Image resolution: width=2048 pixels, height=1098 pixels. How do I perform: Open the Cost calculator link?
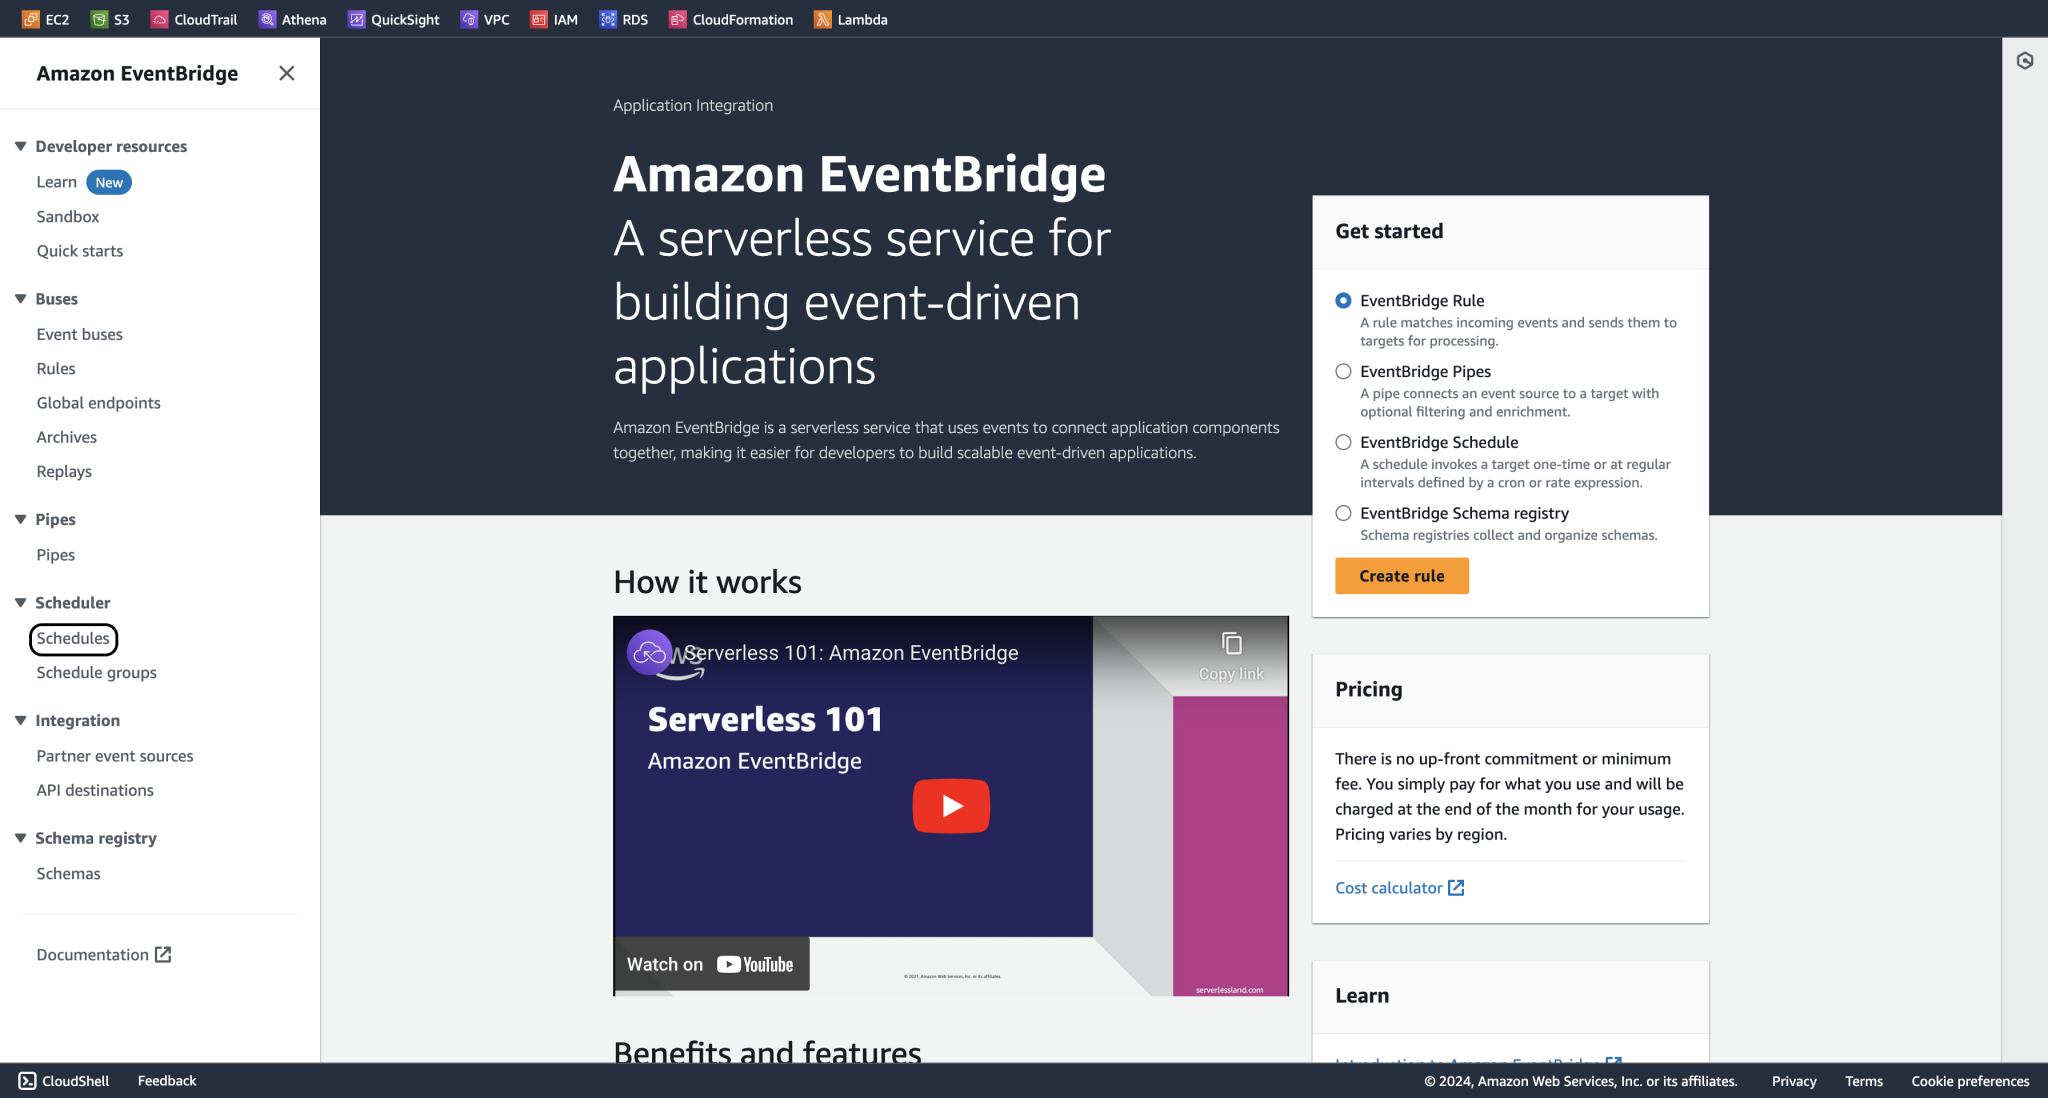pos(1390,887)
